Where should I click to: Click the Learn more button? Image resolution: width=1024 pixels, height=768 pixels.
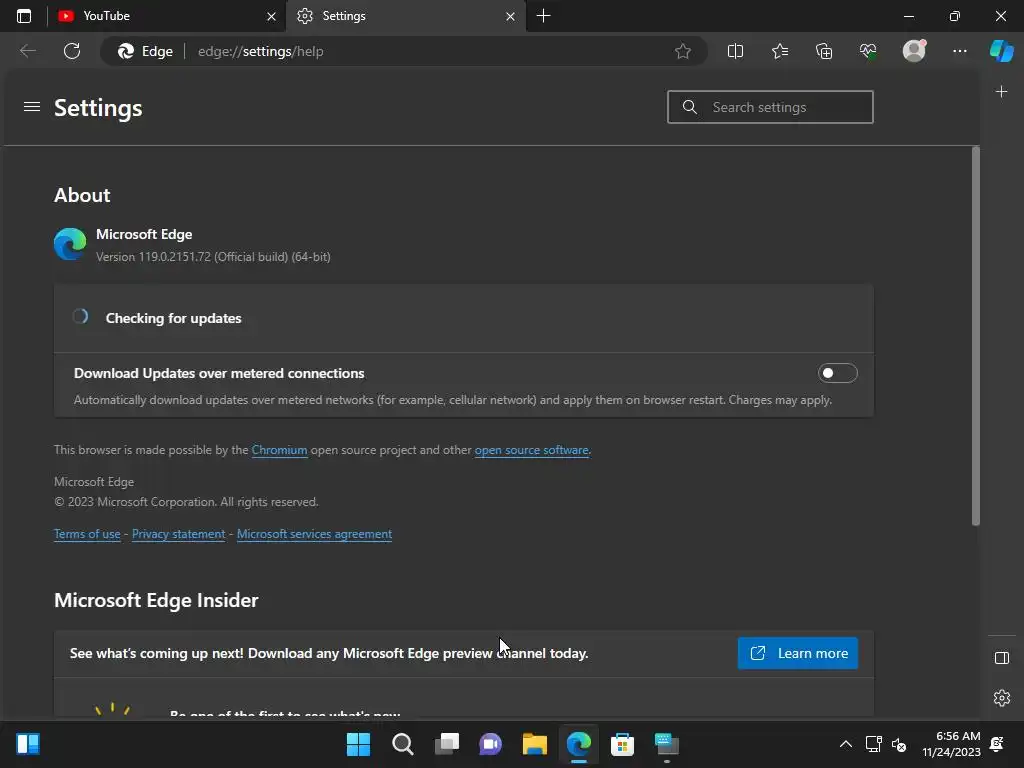(x=797, y=653)
